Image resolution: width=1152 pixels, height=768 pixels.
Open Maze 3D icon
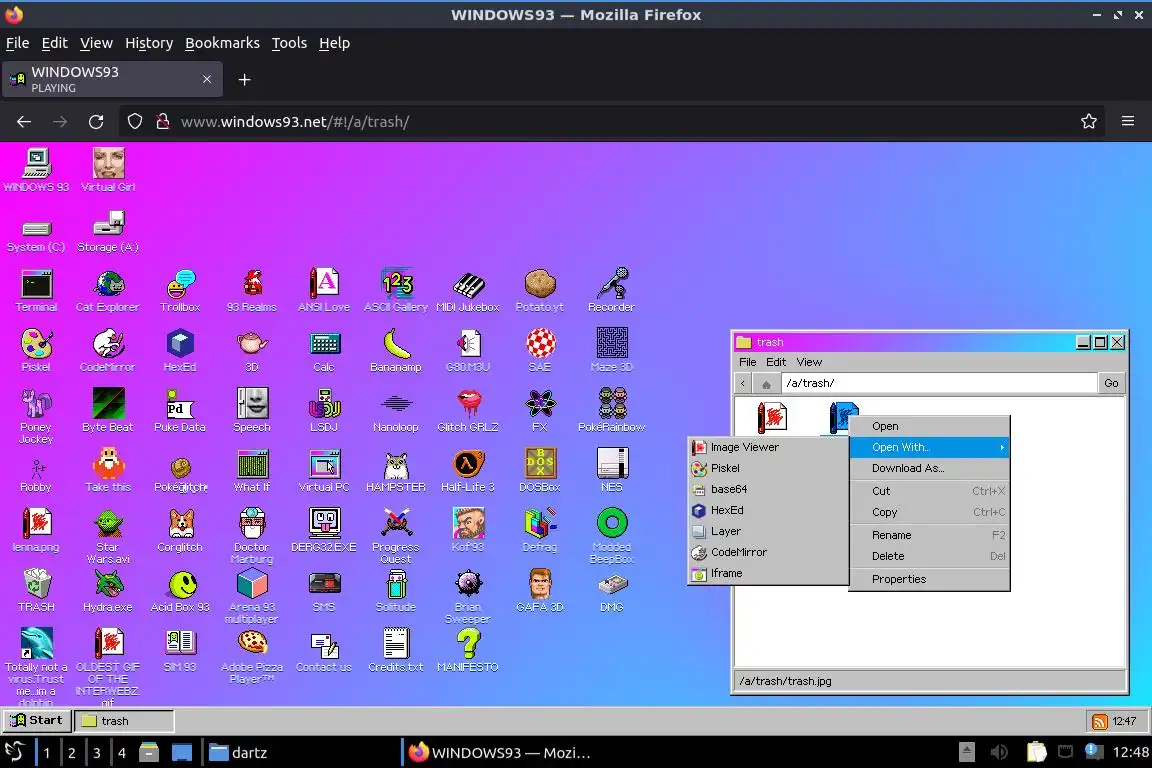pos(611,351)
